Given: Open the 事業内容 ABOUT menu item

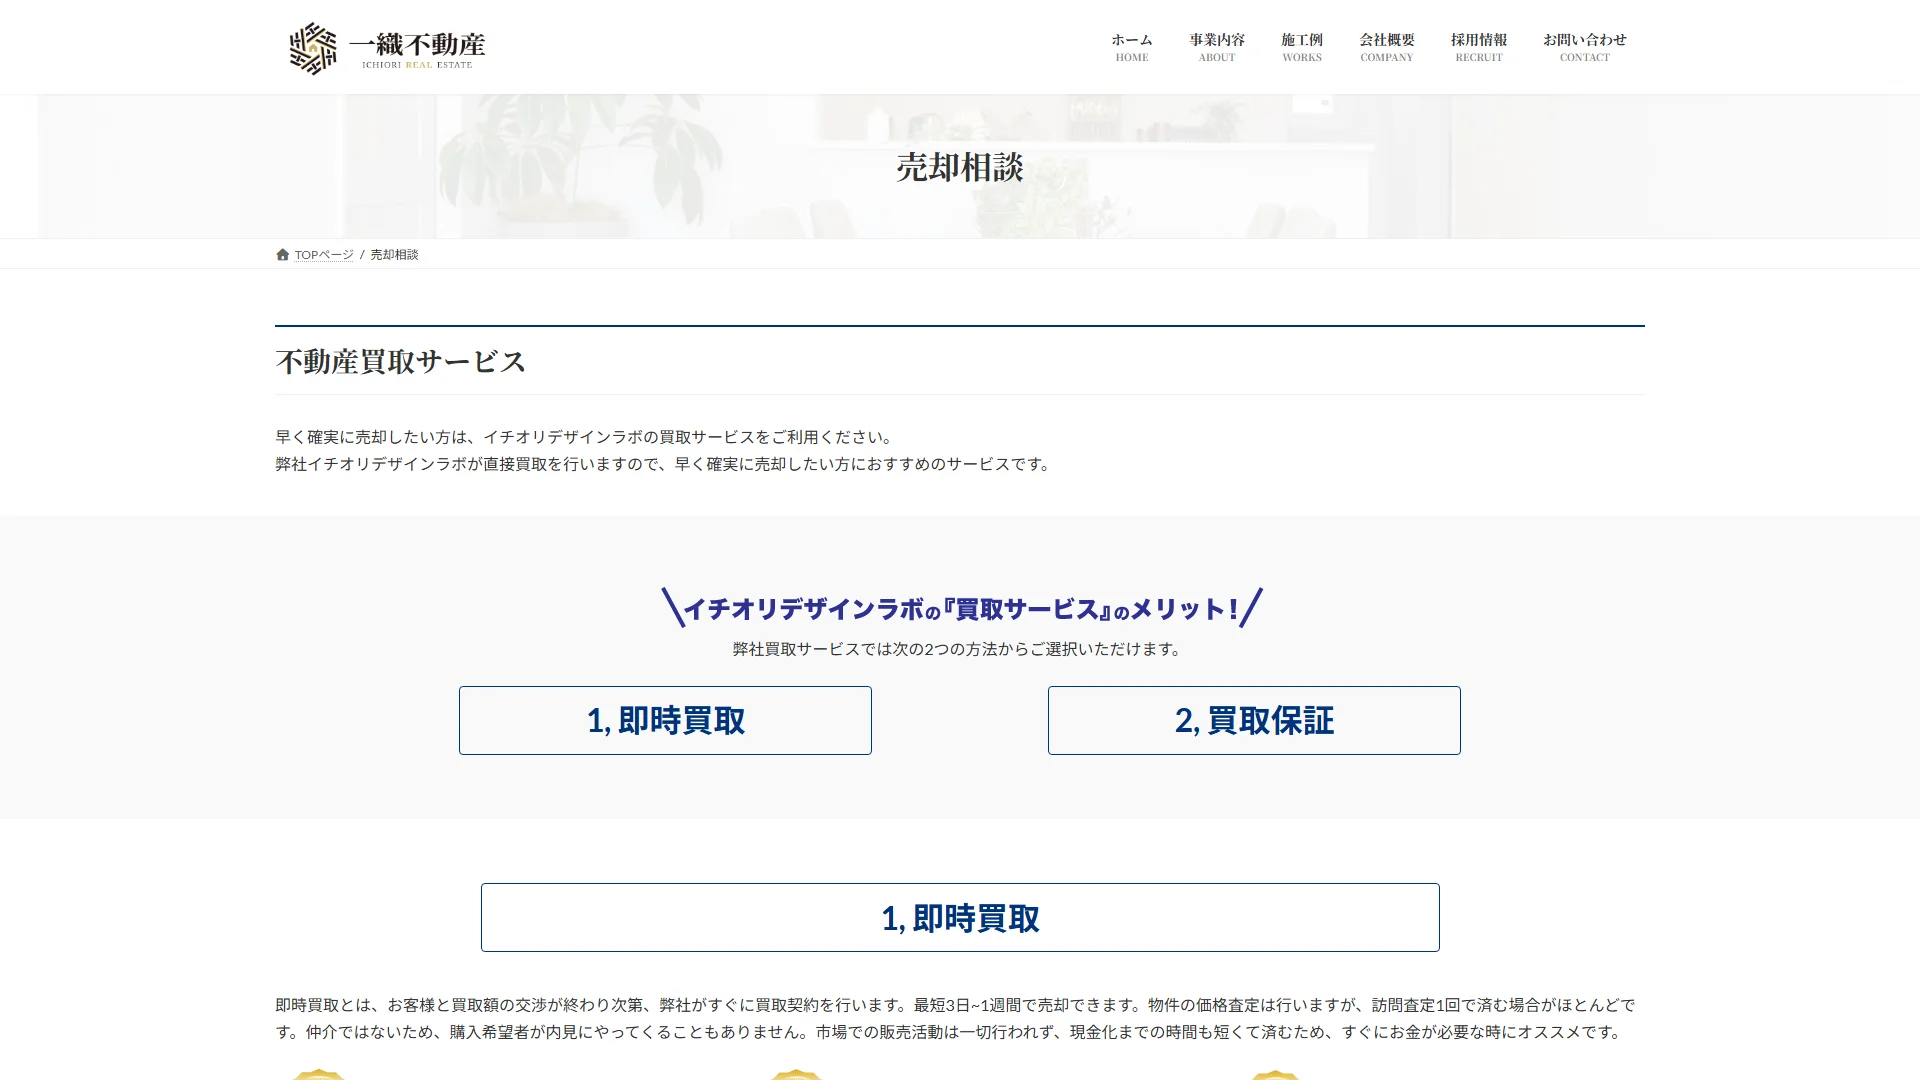Looking at the screenshot, I should (x=1217, y=47).
